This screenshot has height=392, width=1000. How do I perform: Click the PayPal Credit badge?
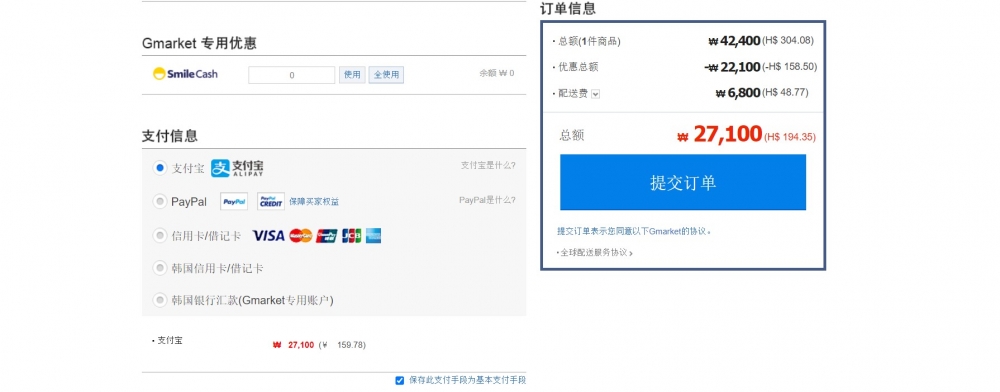click(x=271, y=201)
